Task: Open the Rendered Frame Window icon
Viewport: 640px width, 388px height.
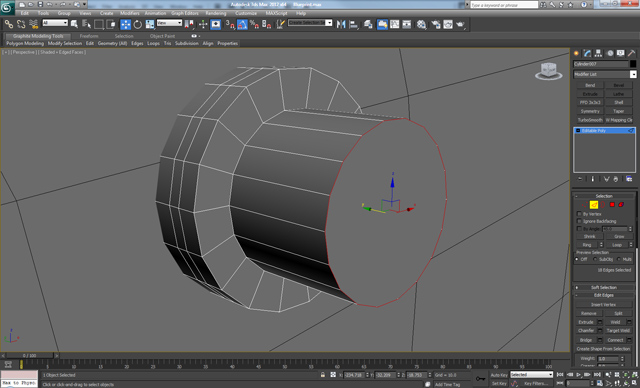Action: (x=448, y=24)
